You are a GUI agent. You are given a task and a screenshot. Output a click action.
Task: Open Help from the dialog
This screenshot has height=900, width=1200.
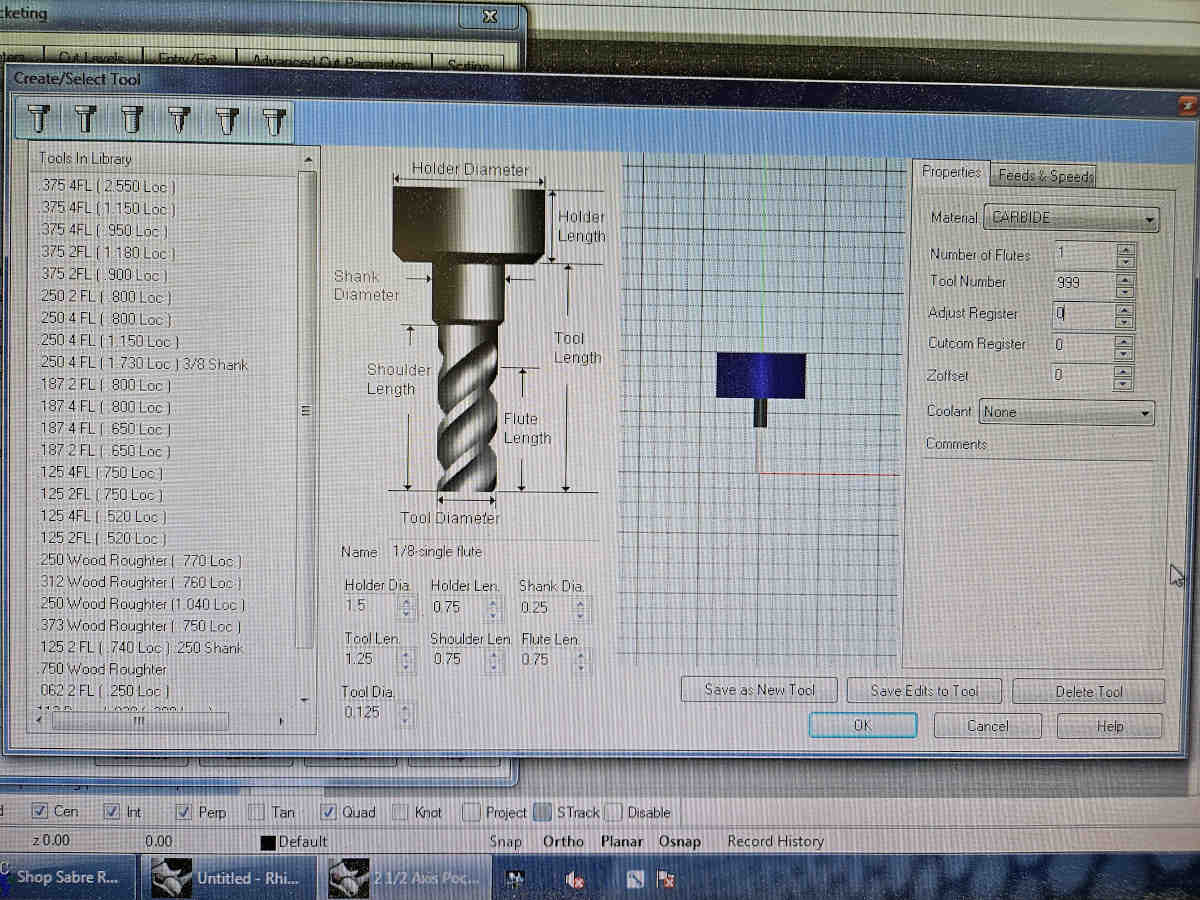[x=1110, y=727]
